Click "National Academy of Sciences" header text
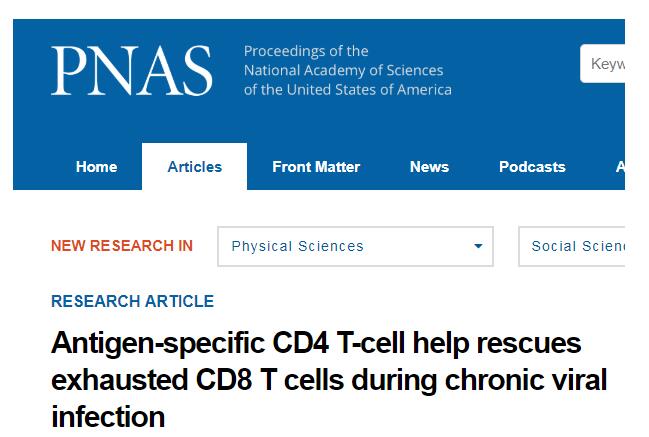This screenshot has height=437, width=649. 344,70
